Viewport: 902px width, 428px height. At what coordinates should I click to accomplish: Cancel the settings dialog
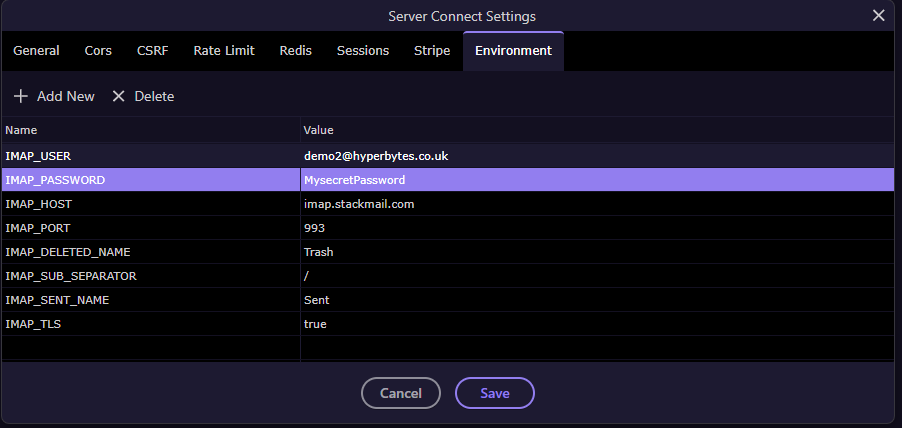coord(401,393)
